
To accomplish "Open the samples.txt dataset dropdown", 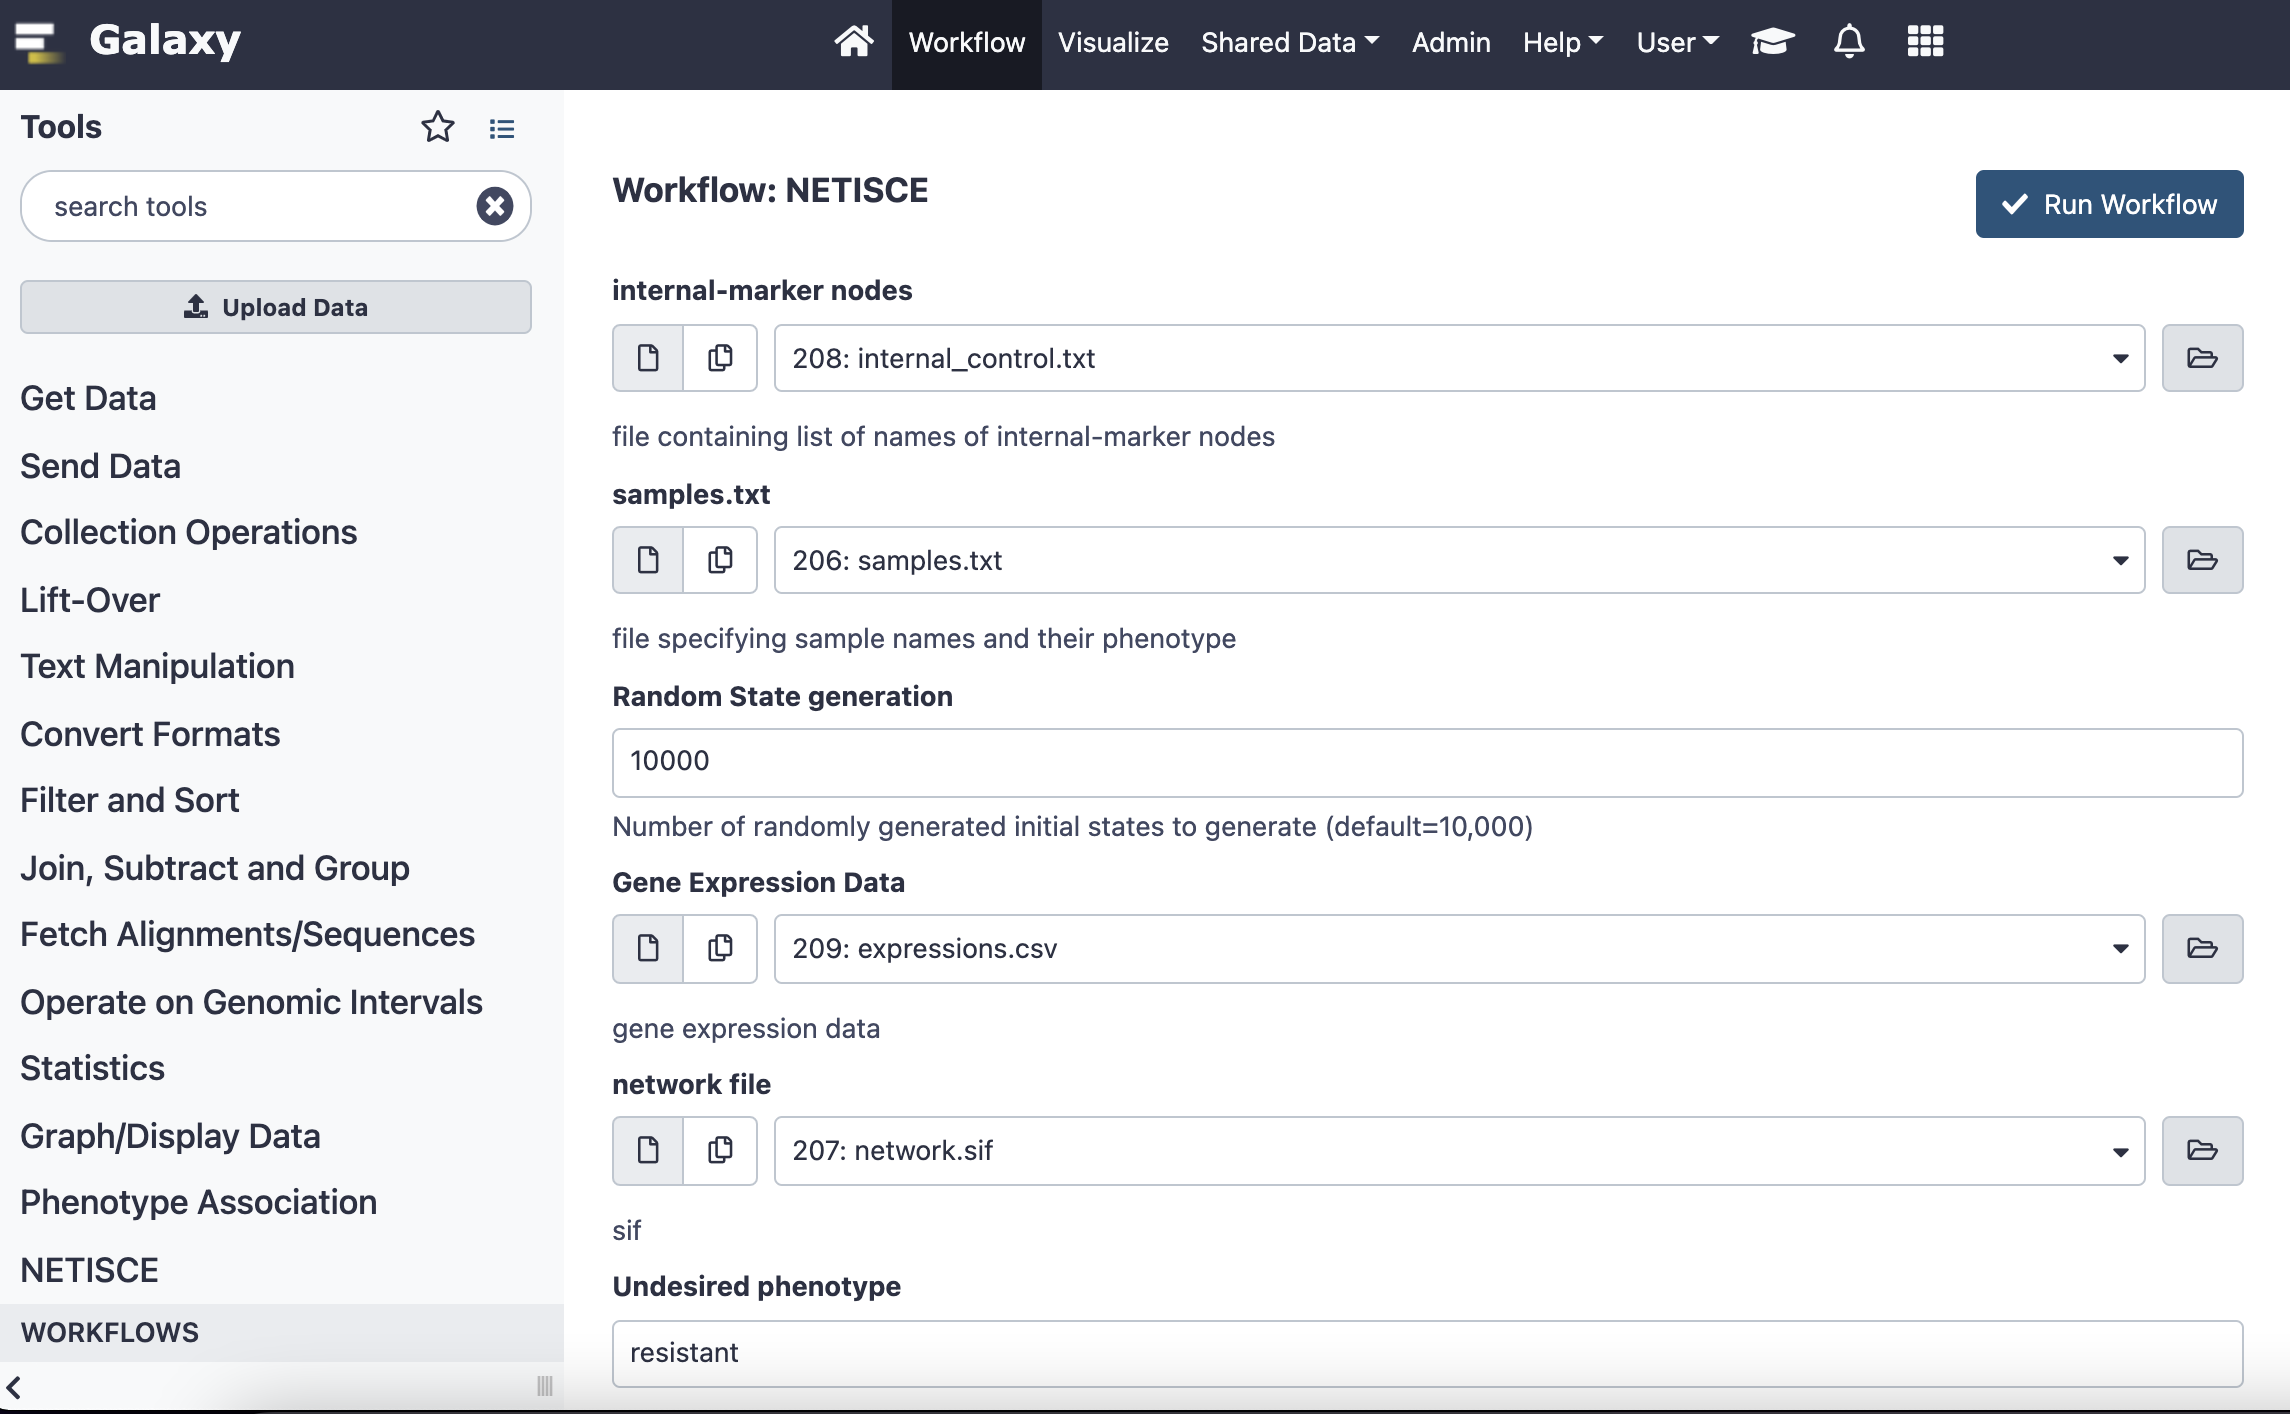I will (x=1459, y=560).
